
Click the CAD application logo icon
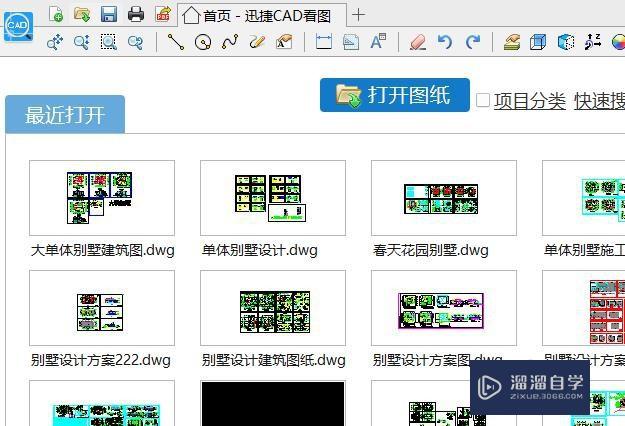click(18, 26)
